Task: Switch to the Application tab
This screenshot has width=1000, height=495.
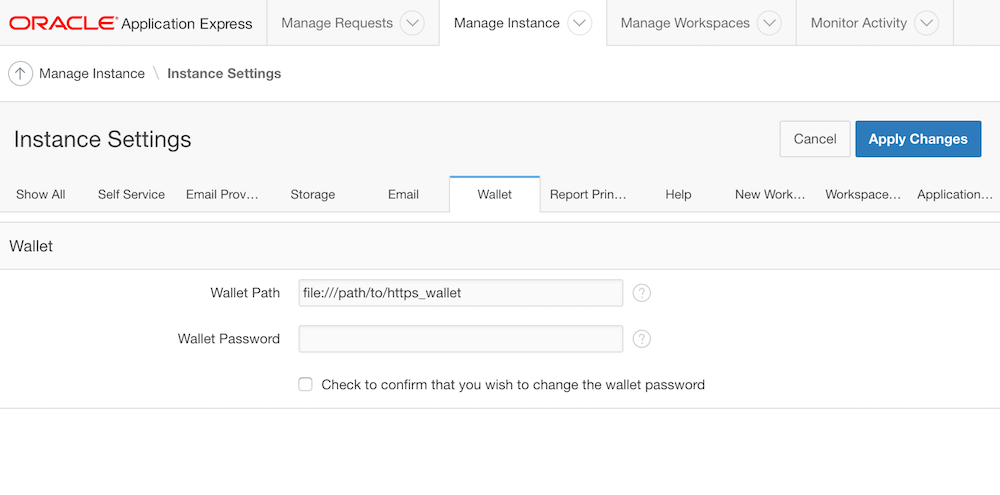Action: click(955, 195)
